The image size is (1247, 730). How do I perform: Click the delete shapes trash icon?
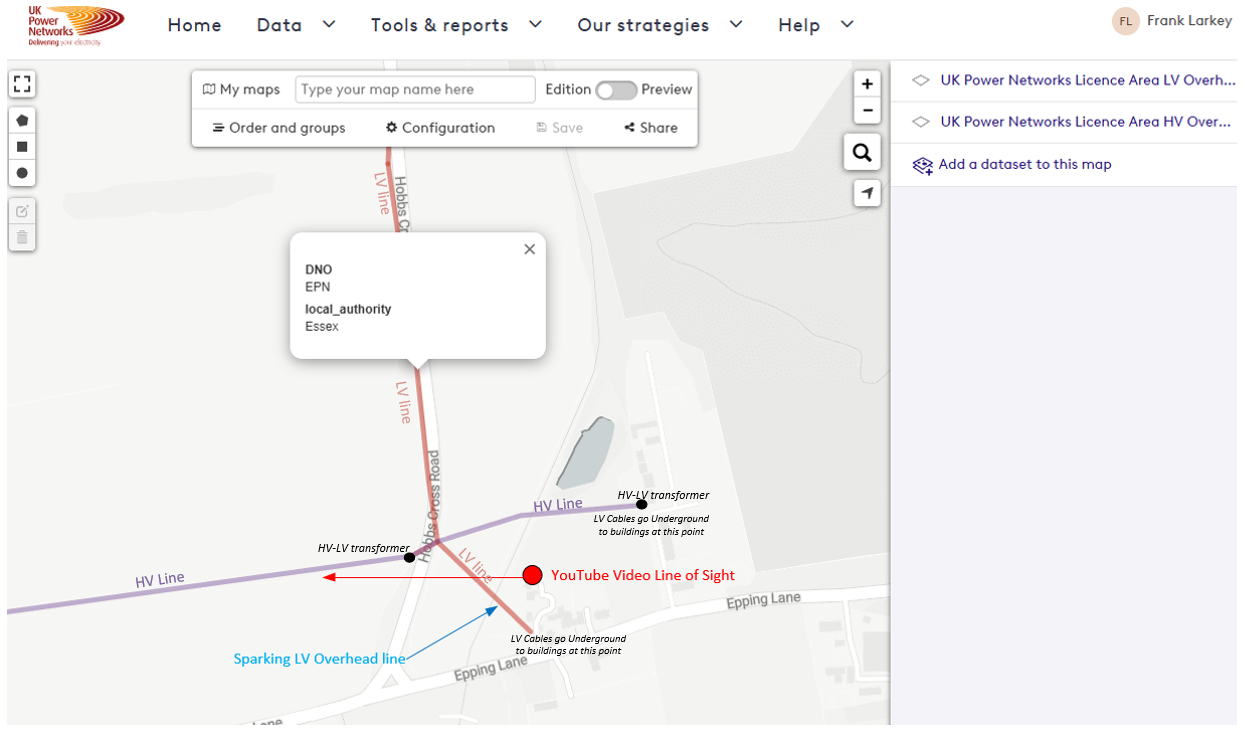coord(22,238)
